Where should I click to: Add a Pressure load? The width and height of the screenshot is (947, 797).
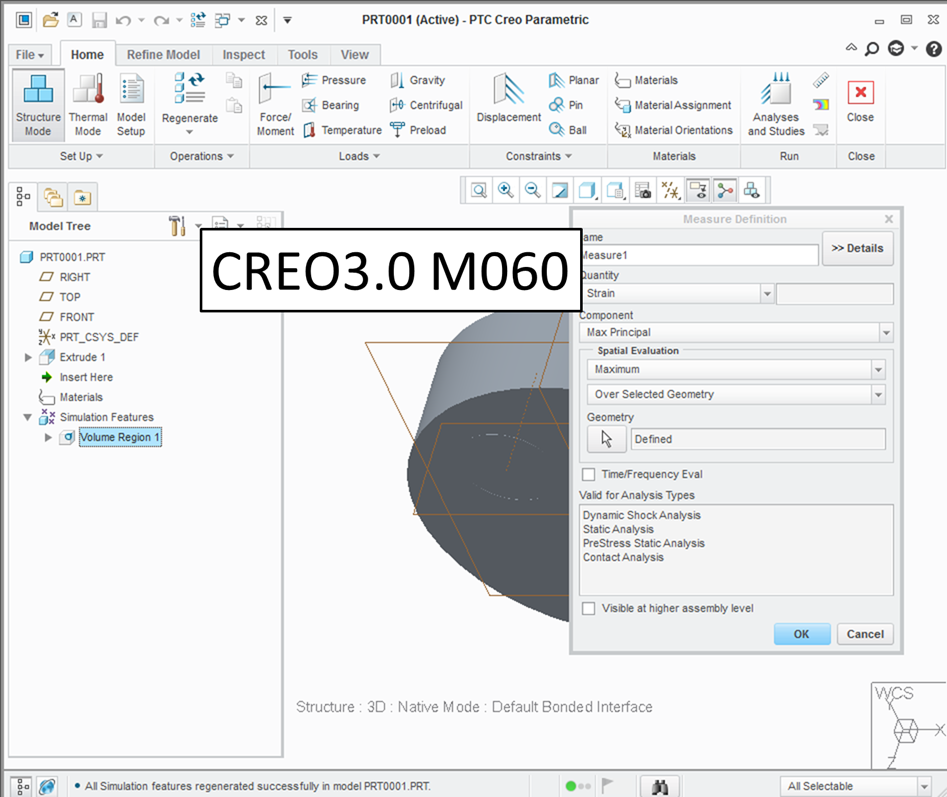[x=334, y=80]
